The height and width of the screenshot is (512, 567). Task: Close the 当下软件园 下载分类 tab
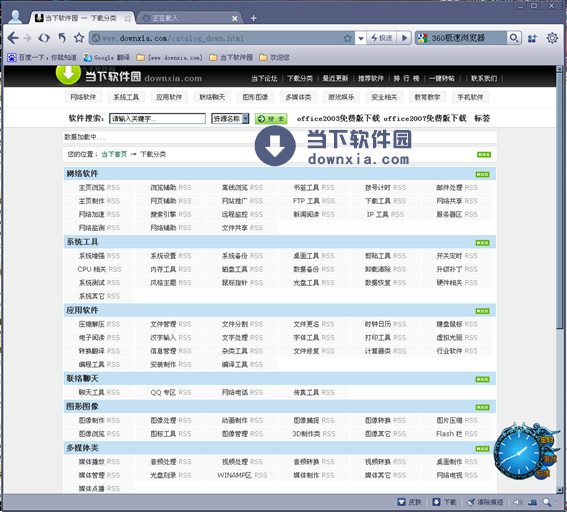[x=127, y=18]
